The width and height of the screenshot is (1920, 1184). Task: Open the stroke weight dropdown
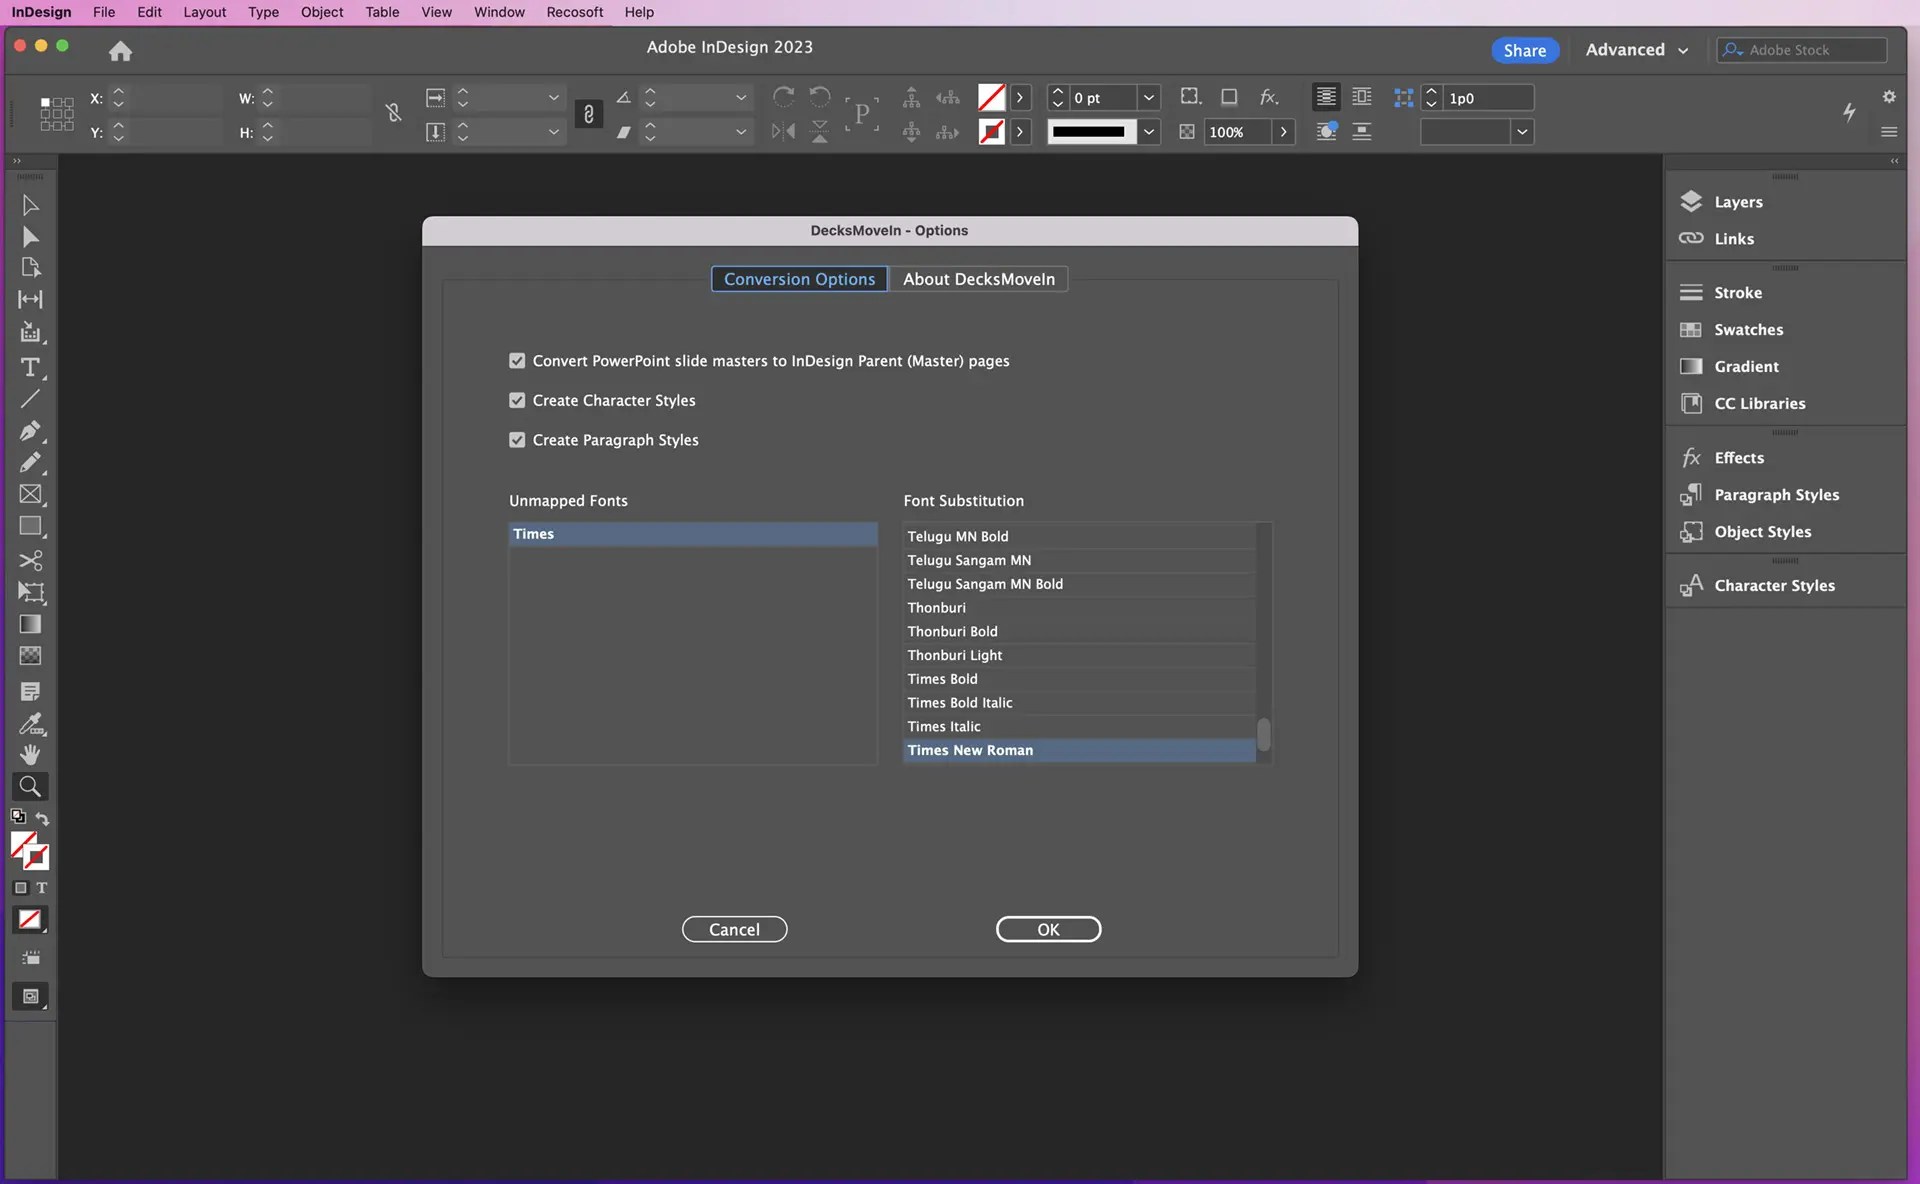click(1148, 97)
